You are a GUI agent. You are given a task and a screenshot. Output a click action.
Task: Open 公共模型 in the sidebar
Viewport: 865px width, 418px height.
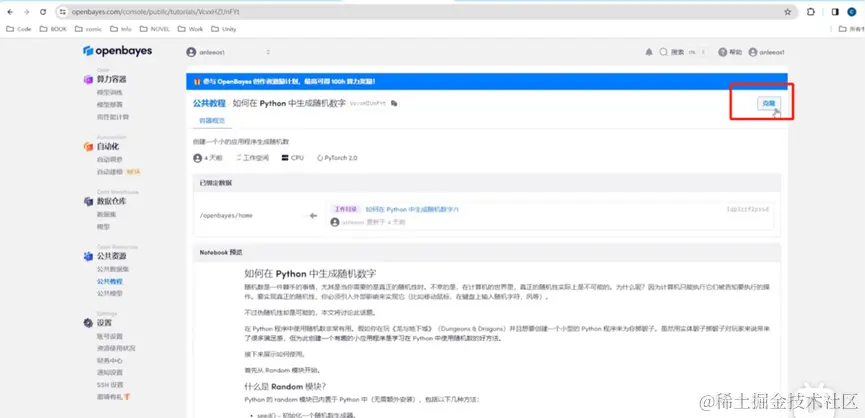pyautogui.click(x=109, y=293)
